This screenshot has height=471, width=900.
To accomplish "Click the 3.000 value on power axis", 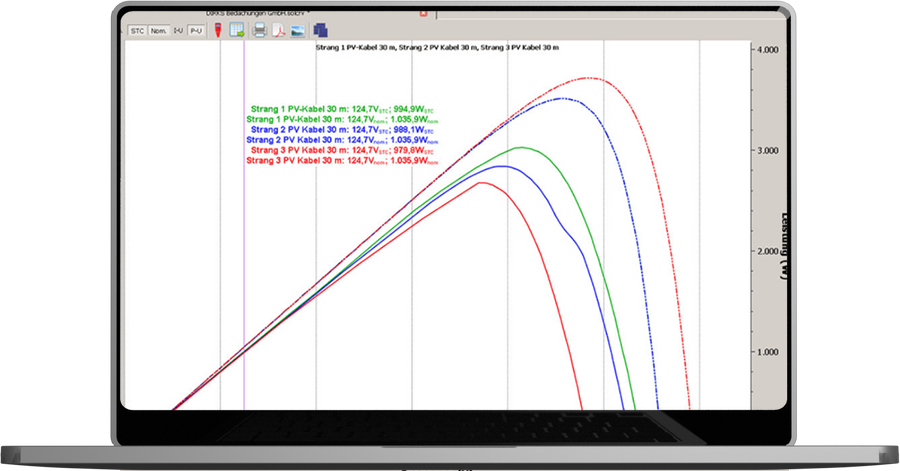I will coord(767,150).
